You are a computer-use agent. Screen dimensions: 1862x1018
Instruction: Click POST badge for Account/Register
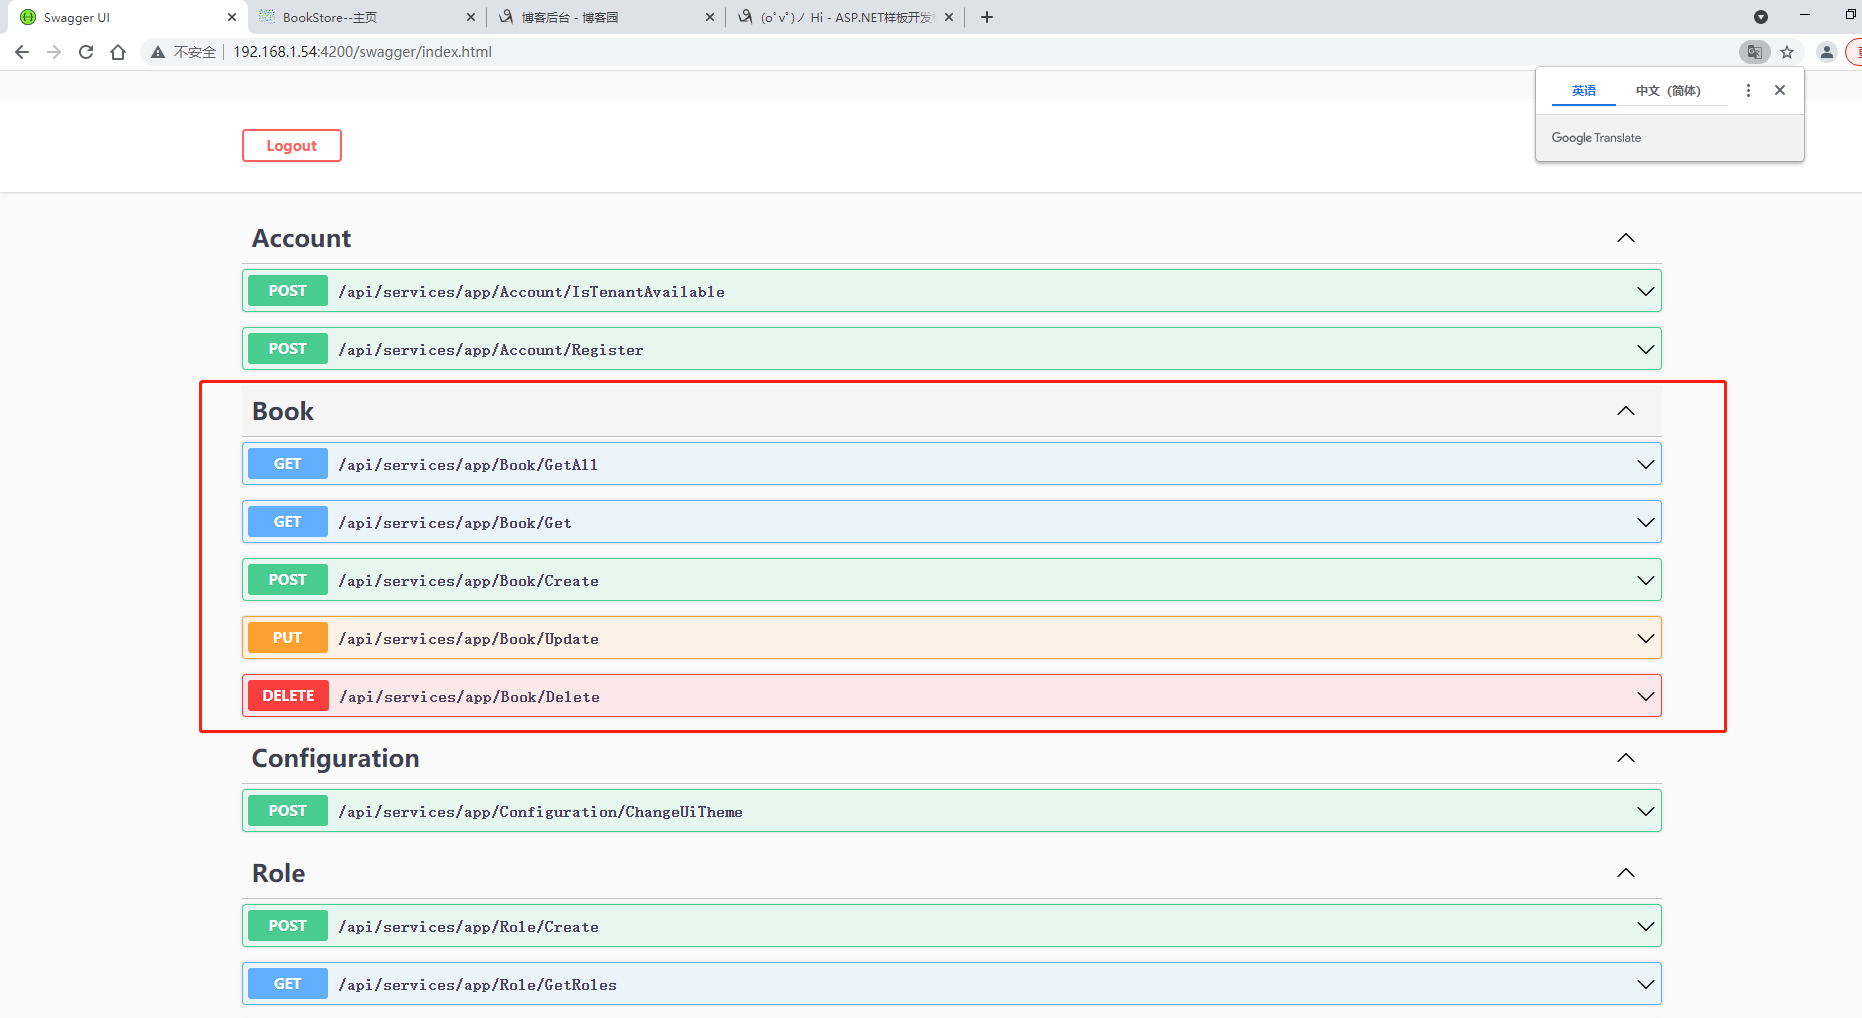[288, 349]
